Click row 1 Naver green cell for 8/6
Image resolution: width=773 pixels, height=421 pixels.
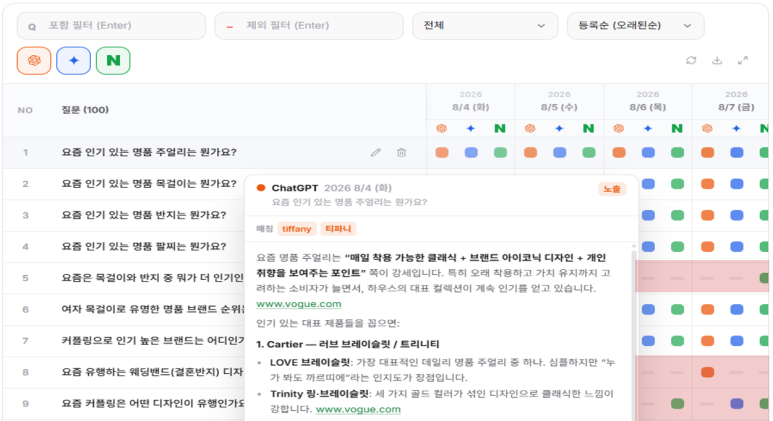(677, 152)
